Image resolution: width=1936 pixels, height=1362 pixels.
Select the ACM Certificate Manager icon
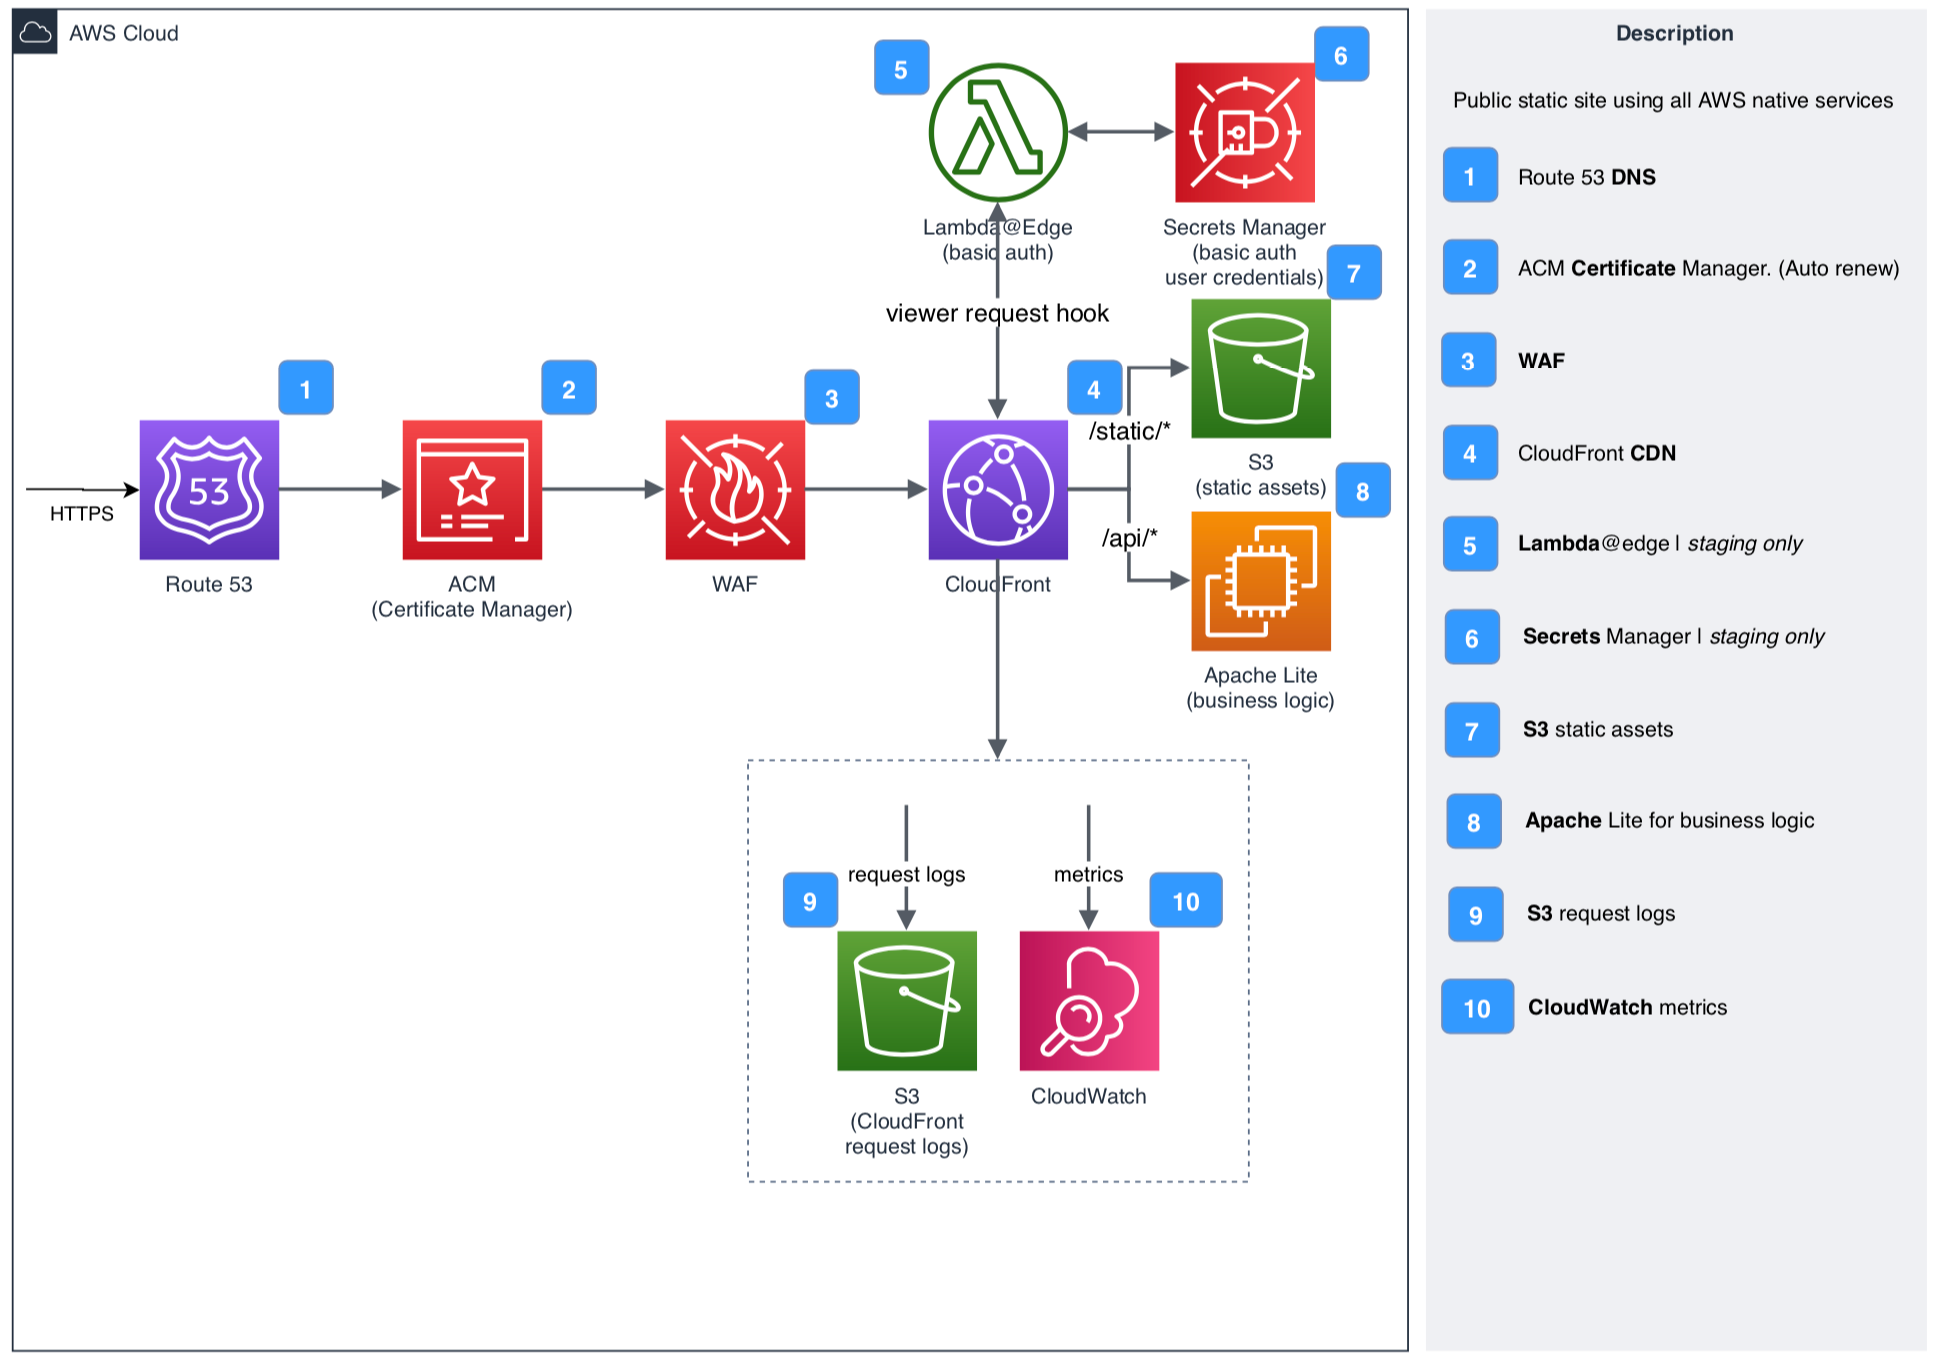coord(472,489)
